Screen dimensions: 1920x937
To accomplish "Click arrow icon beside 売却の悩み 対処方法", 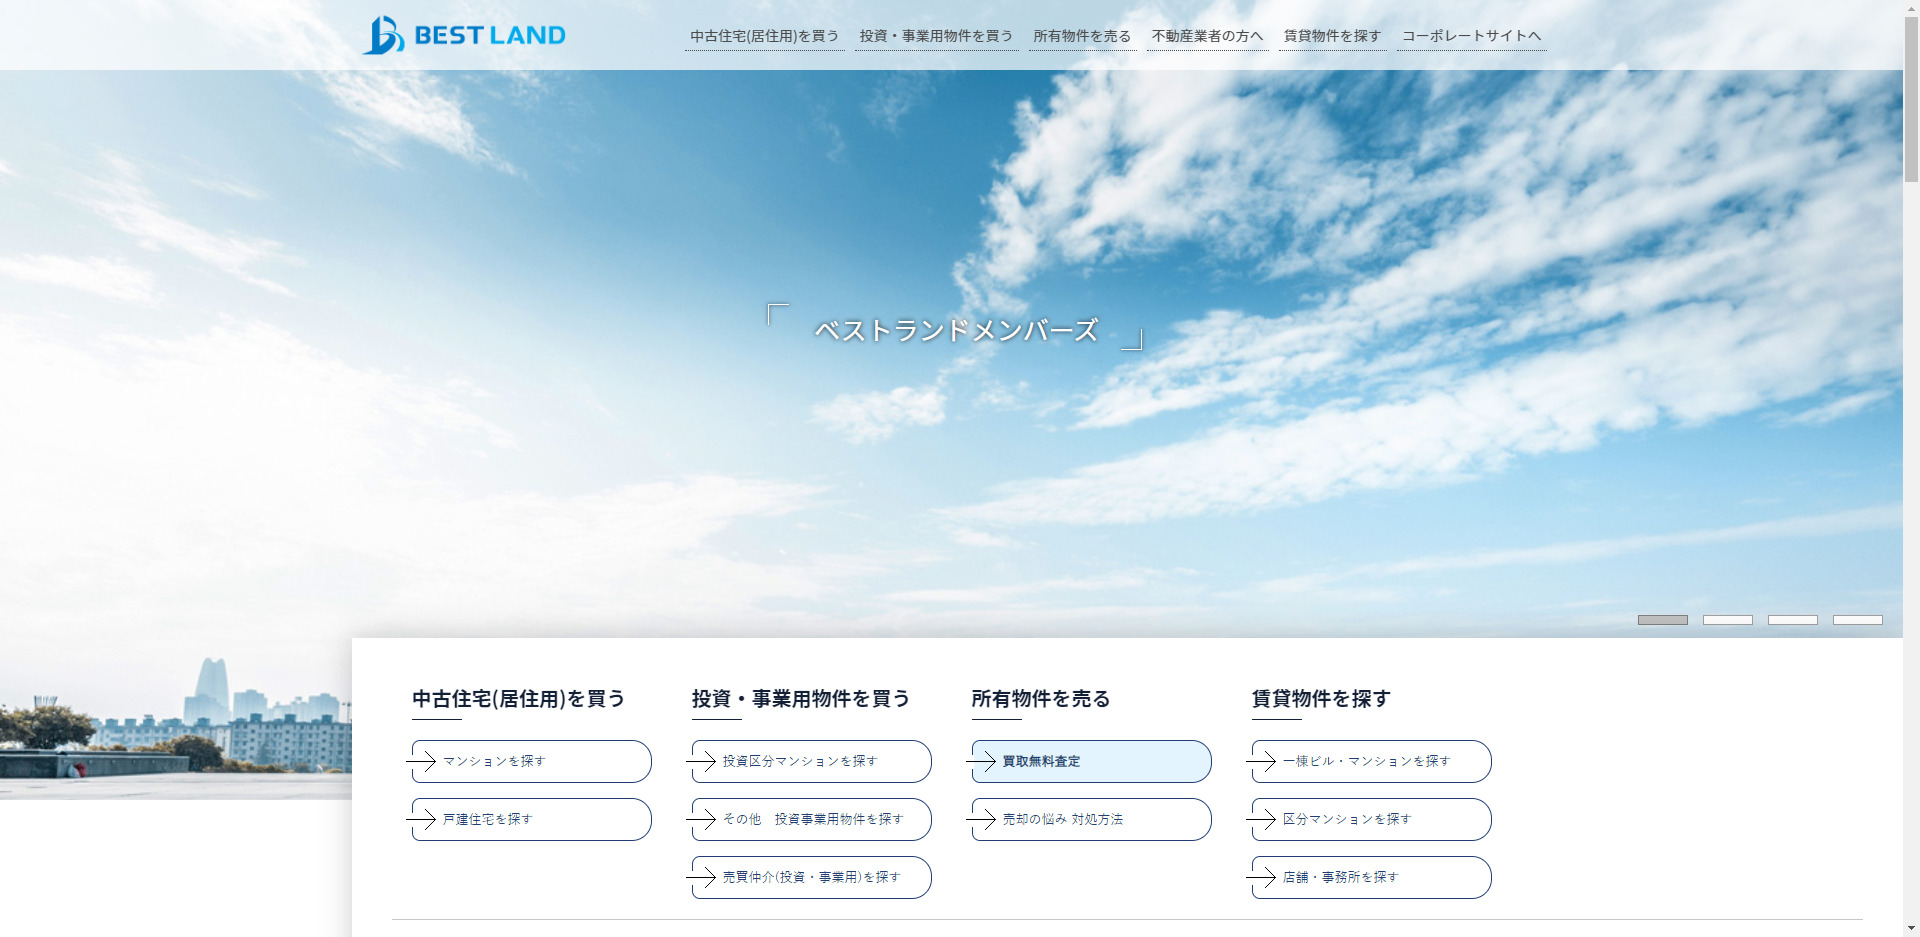I will click(982, 820).
